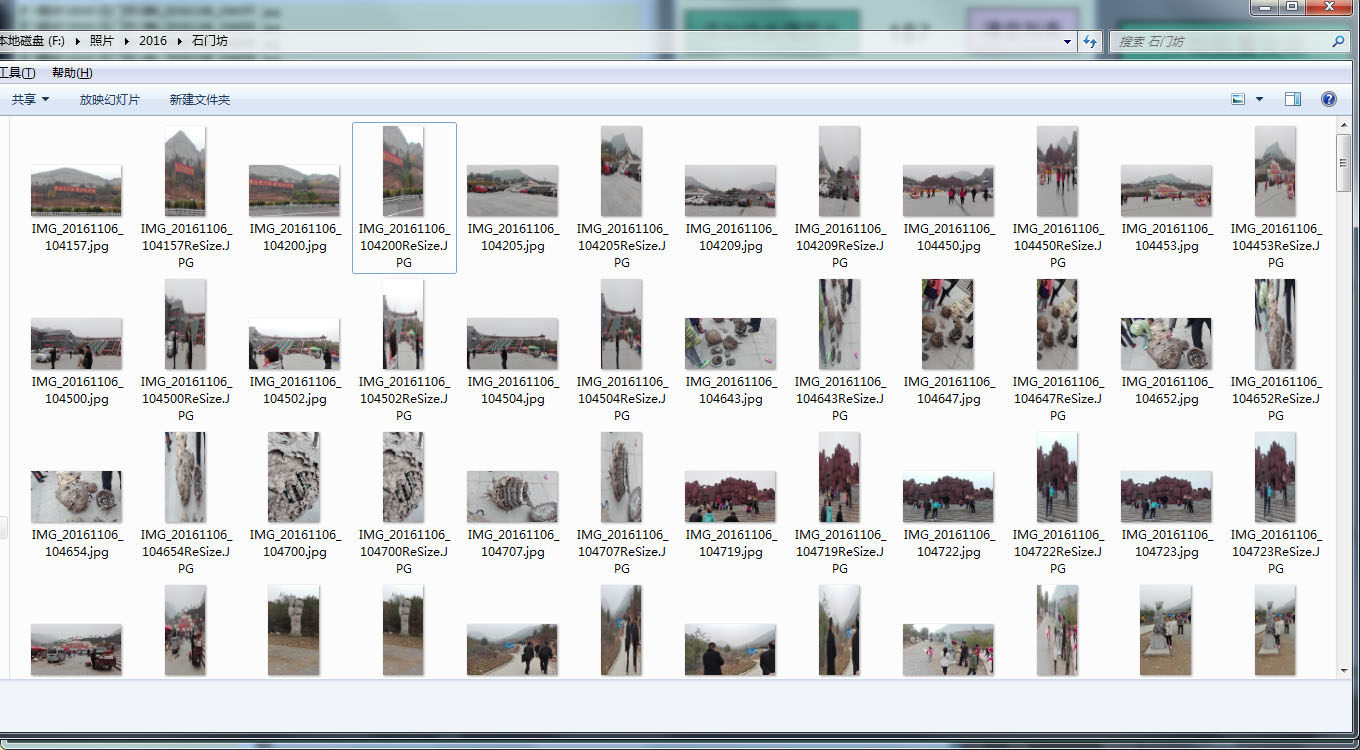The height and width of the screenshot is (750, 1360).
Task: Click file name IMG_20161106_104700ReSize.JPG
Action: (404, 551)
